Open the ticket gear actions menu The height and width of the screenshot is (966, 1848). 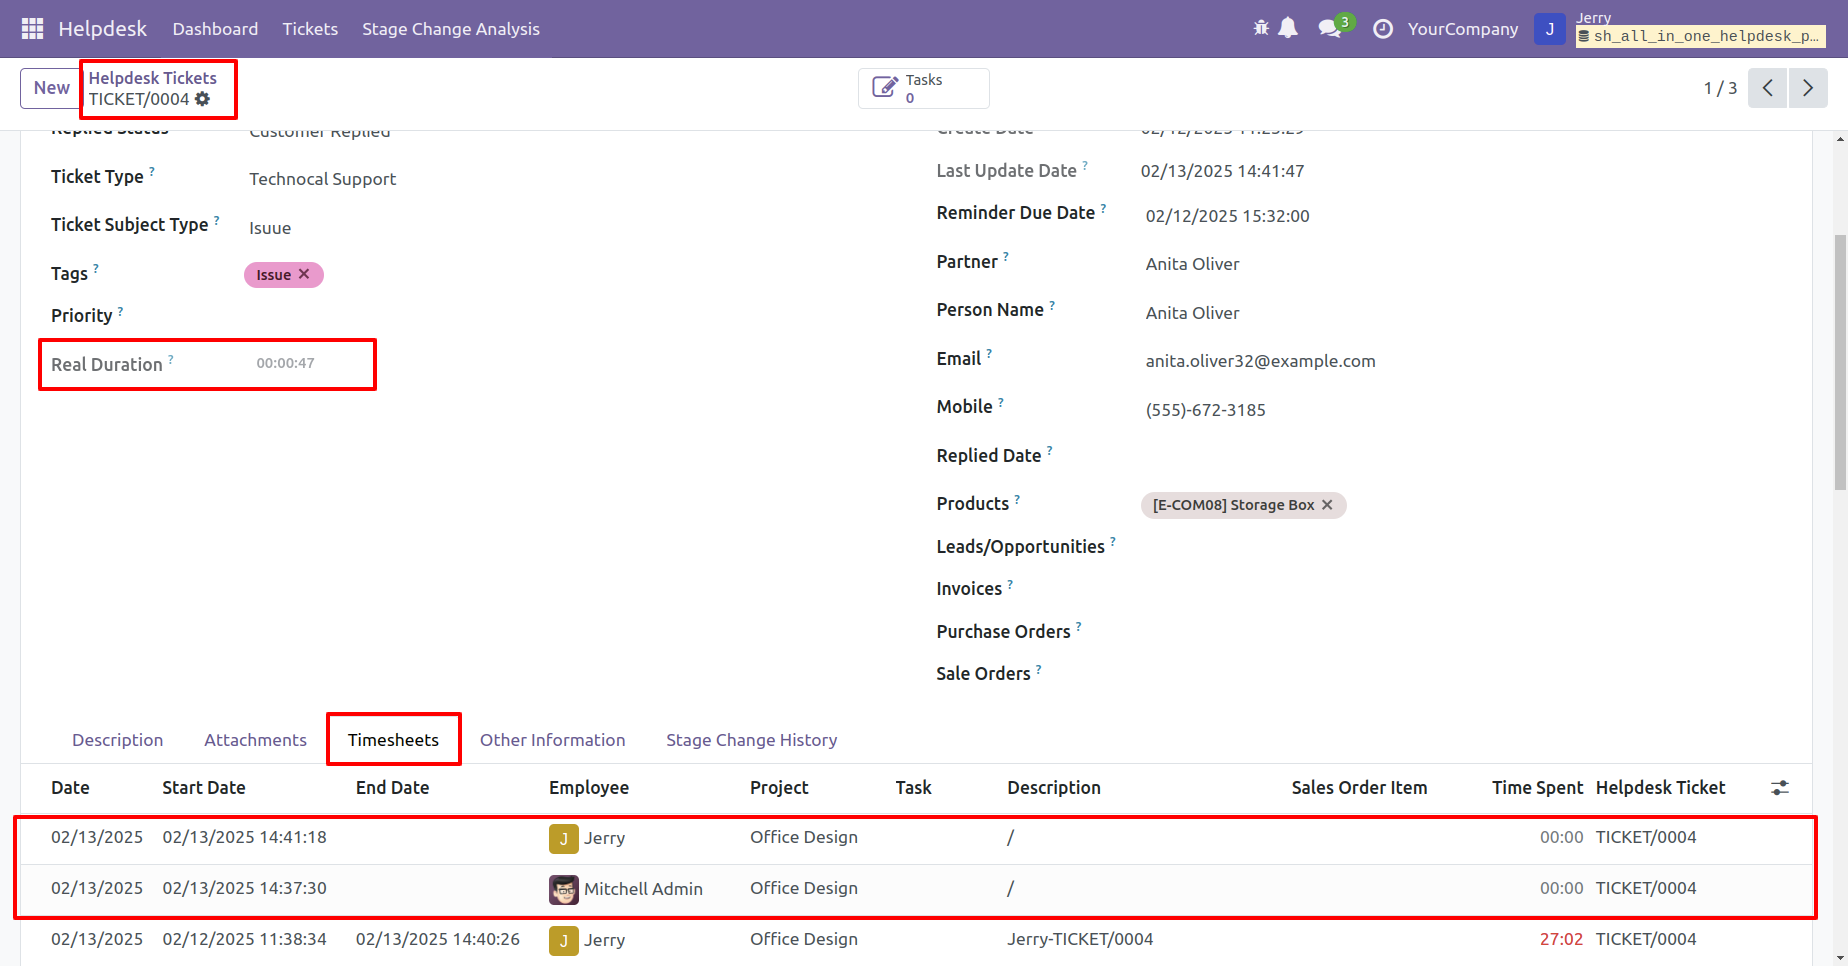pos(203,99)
